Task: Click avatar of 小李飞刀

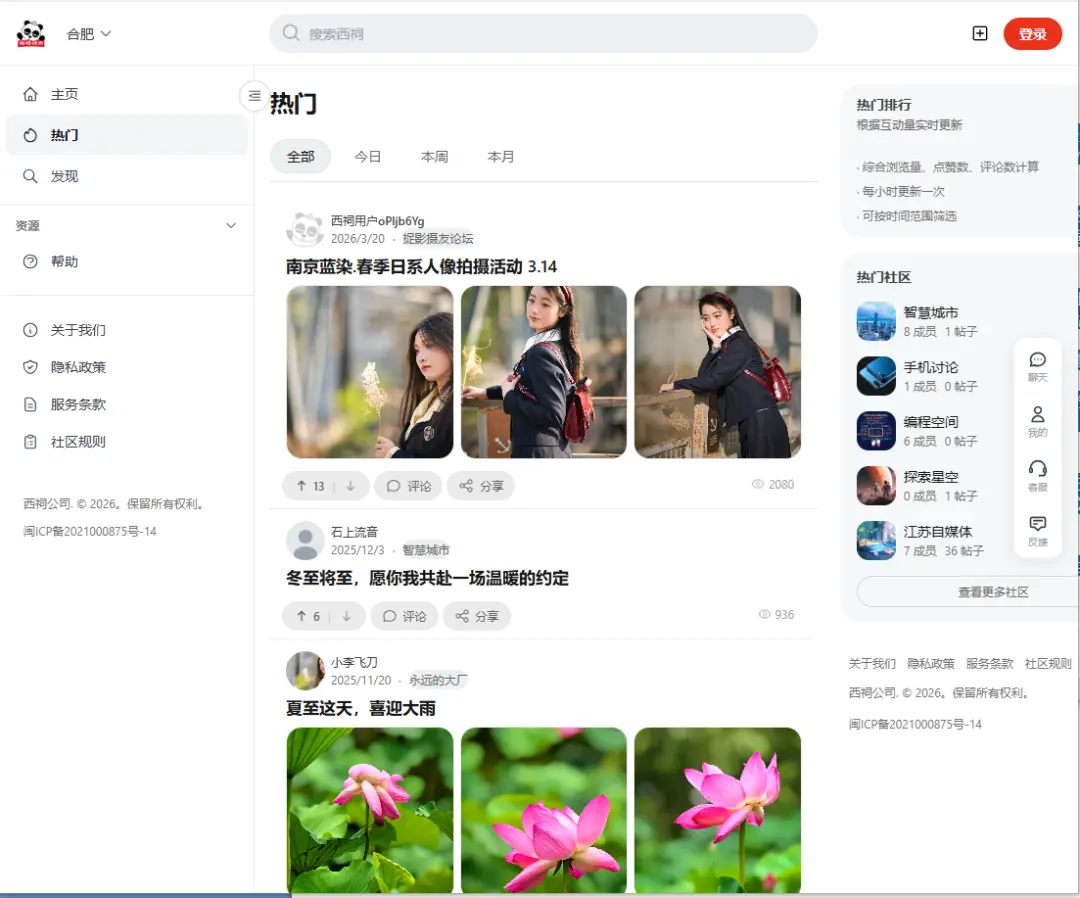Action: tap(305, 671)
